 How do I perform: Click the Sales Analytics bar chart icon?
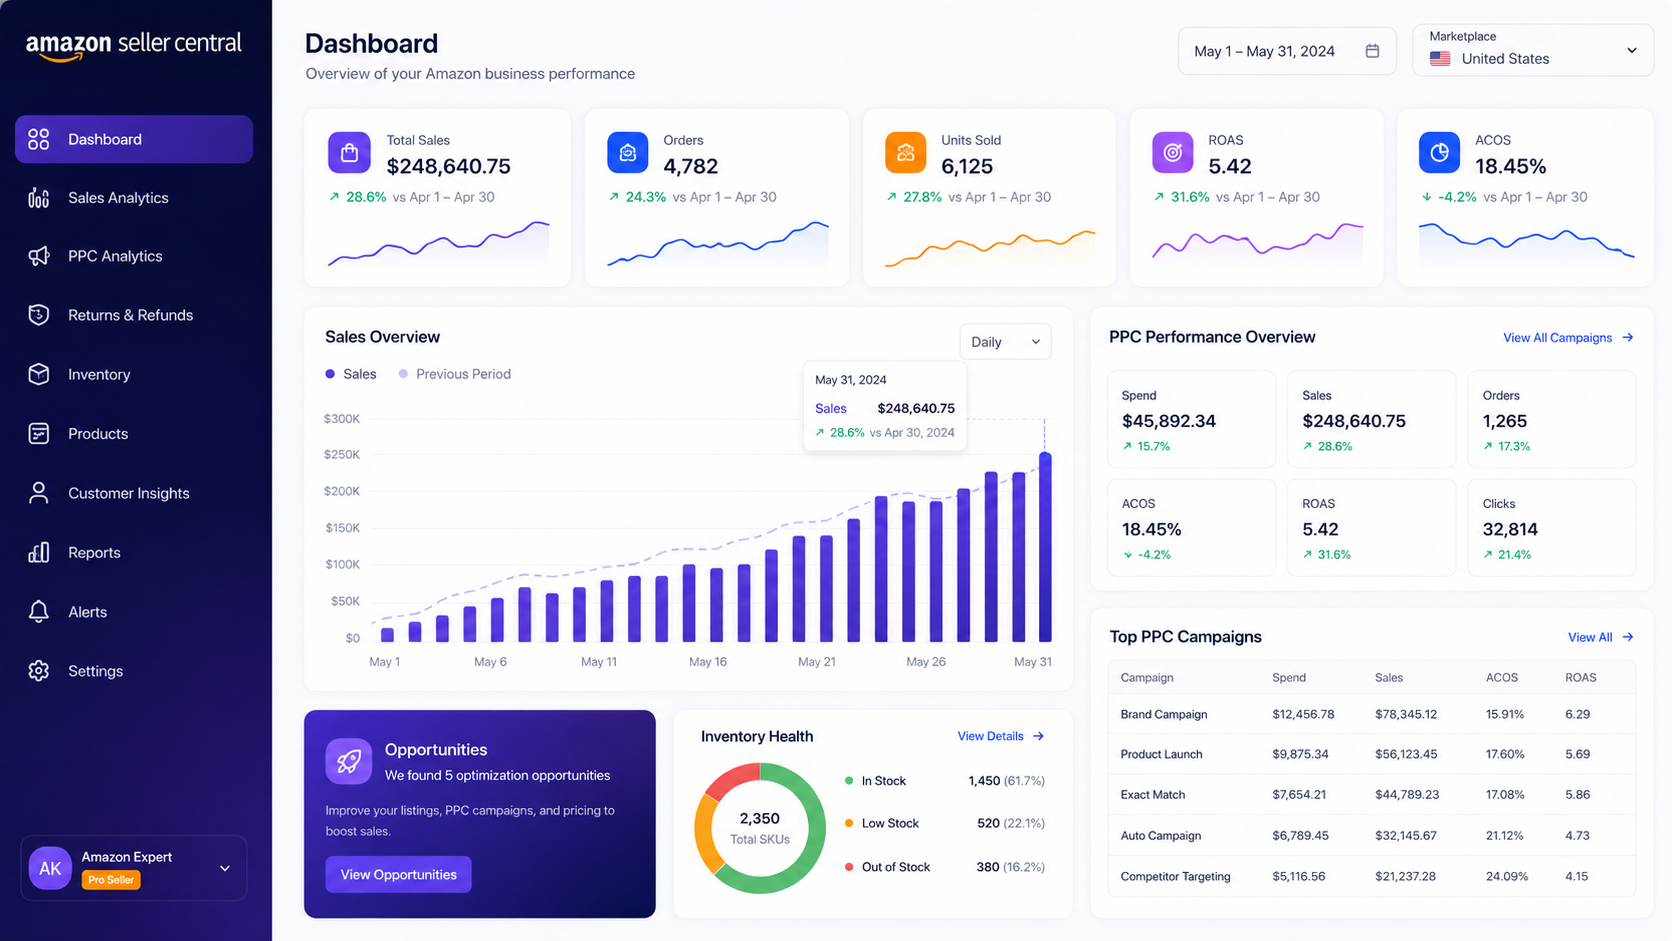click(x=39, y=198)
